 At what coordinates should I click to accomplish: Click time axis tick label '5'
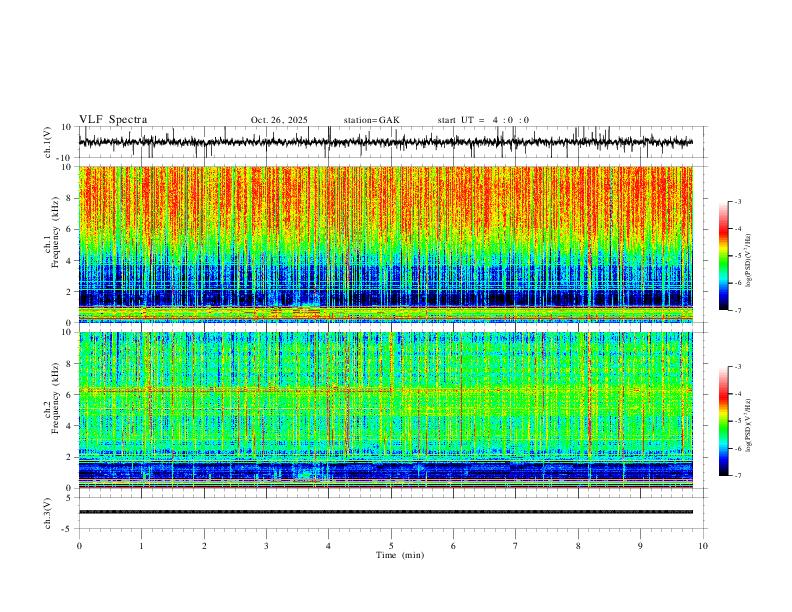pos(391,546)
